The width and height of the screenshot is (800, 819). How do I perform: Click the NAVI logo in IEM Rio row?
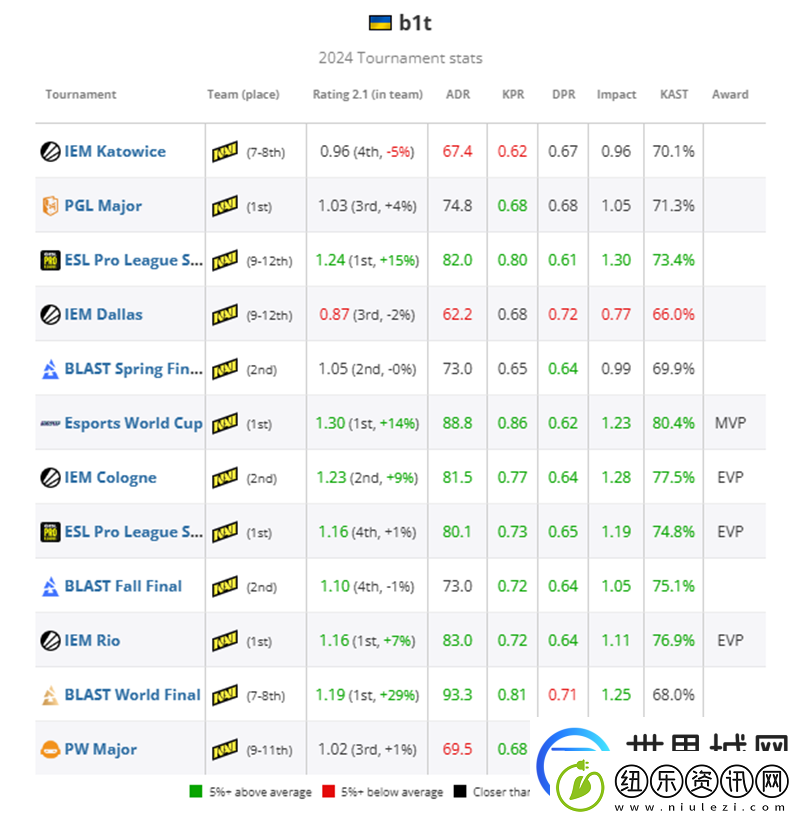[225, 641]
